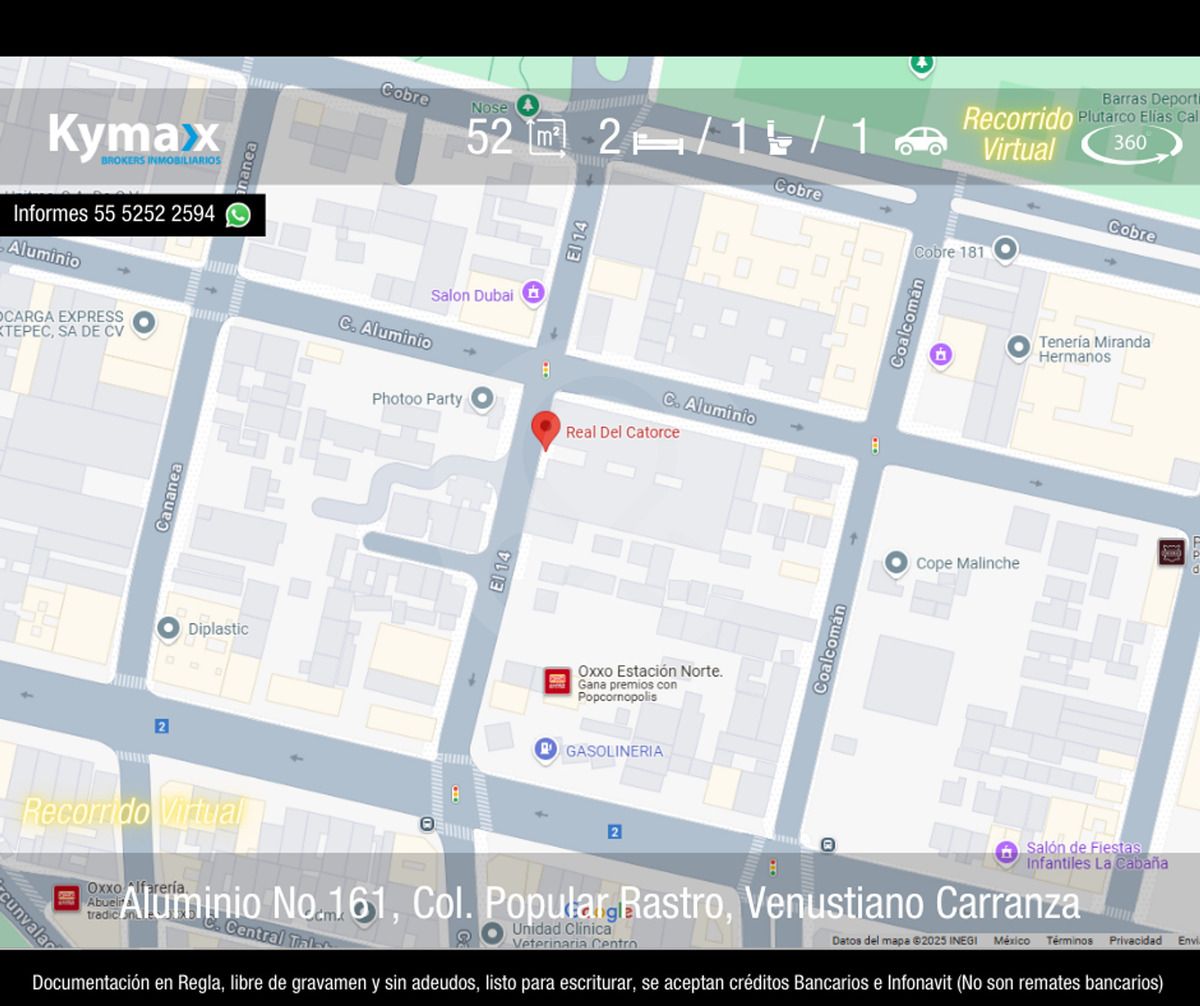The width and height of the screenshot is (1200, 1006).
Task: Click the Recorrido Virtual label beside 360 icon
Action: [1018, 134]
